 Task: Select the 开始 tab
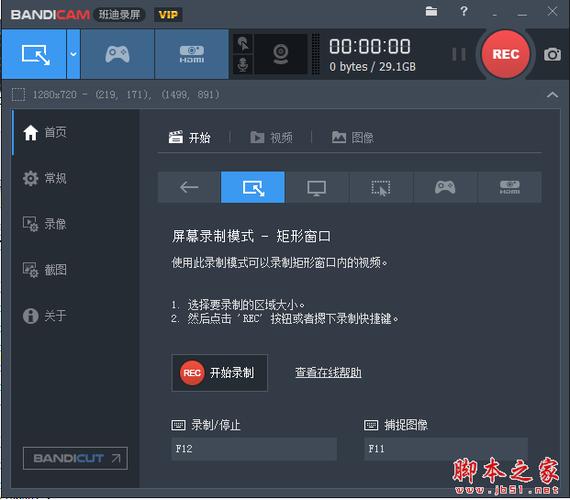[x=189, y=137]
